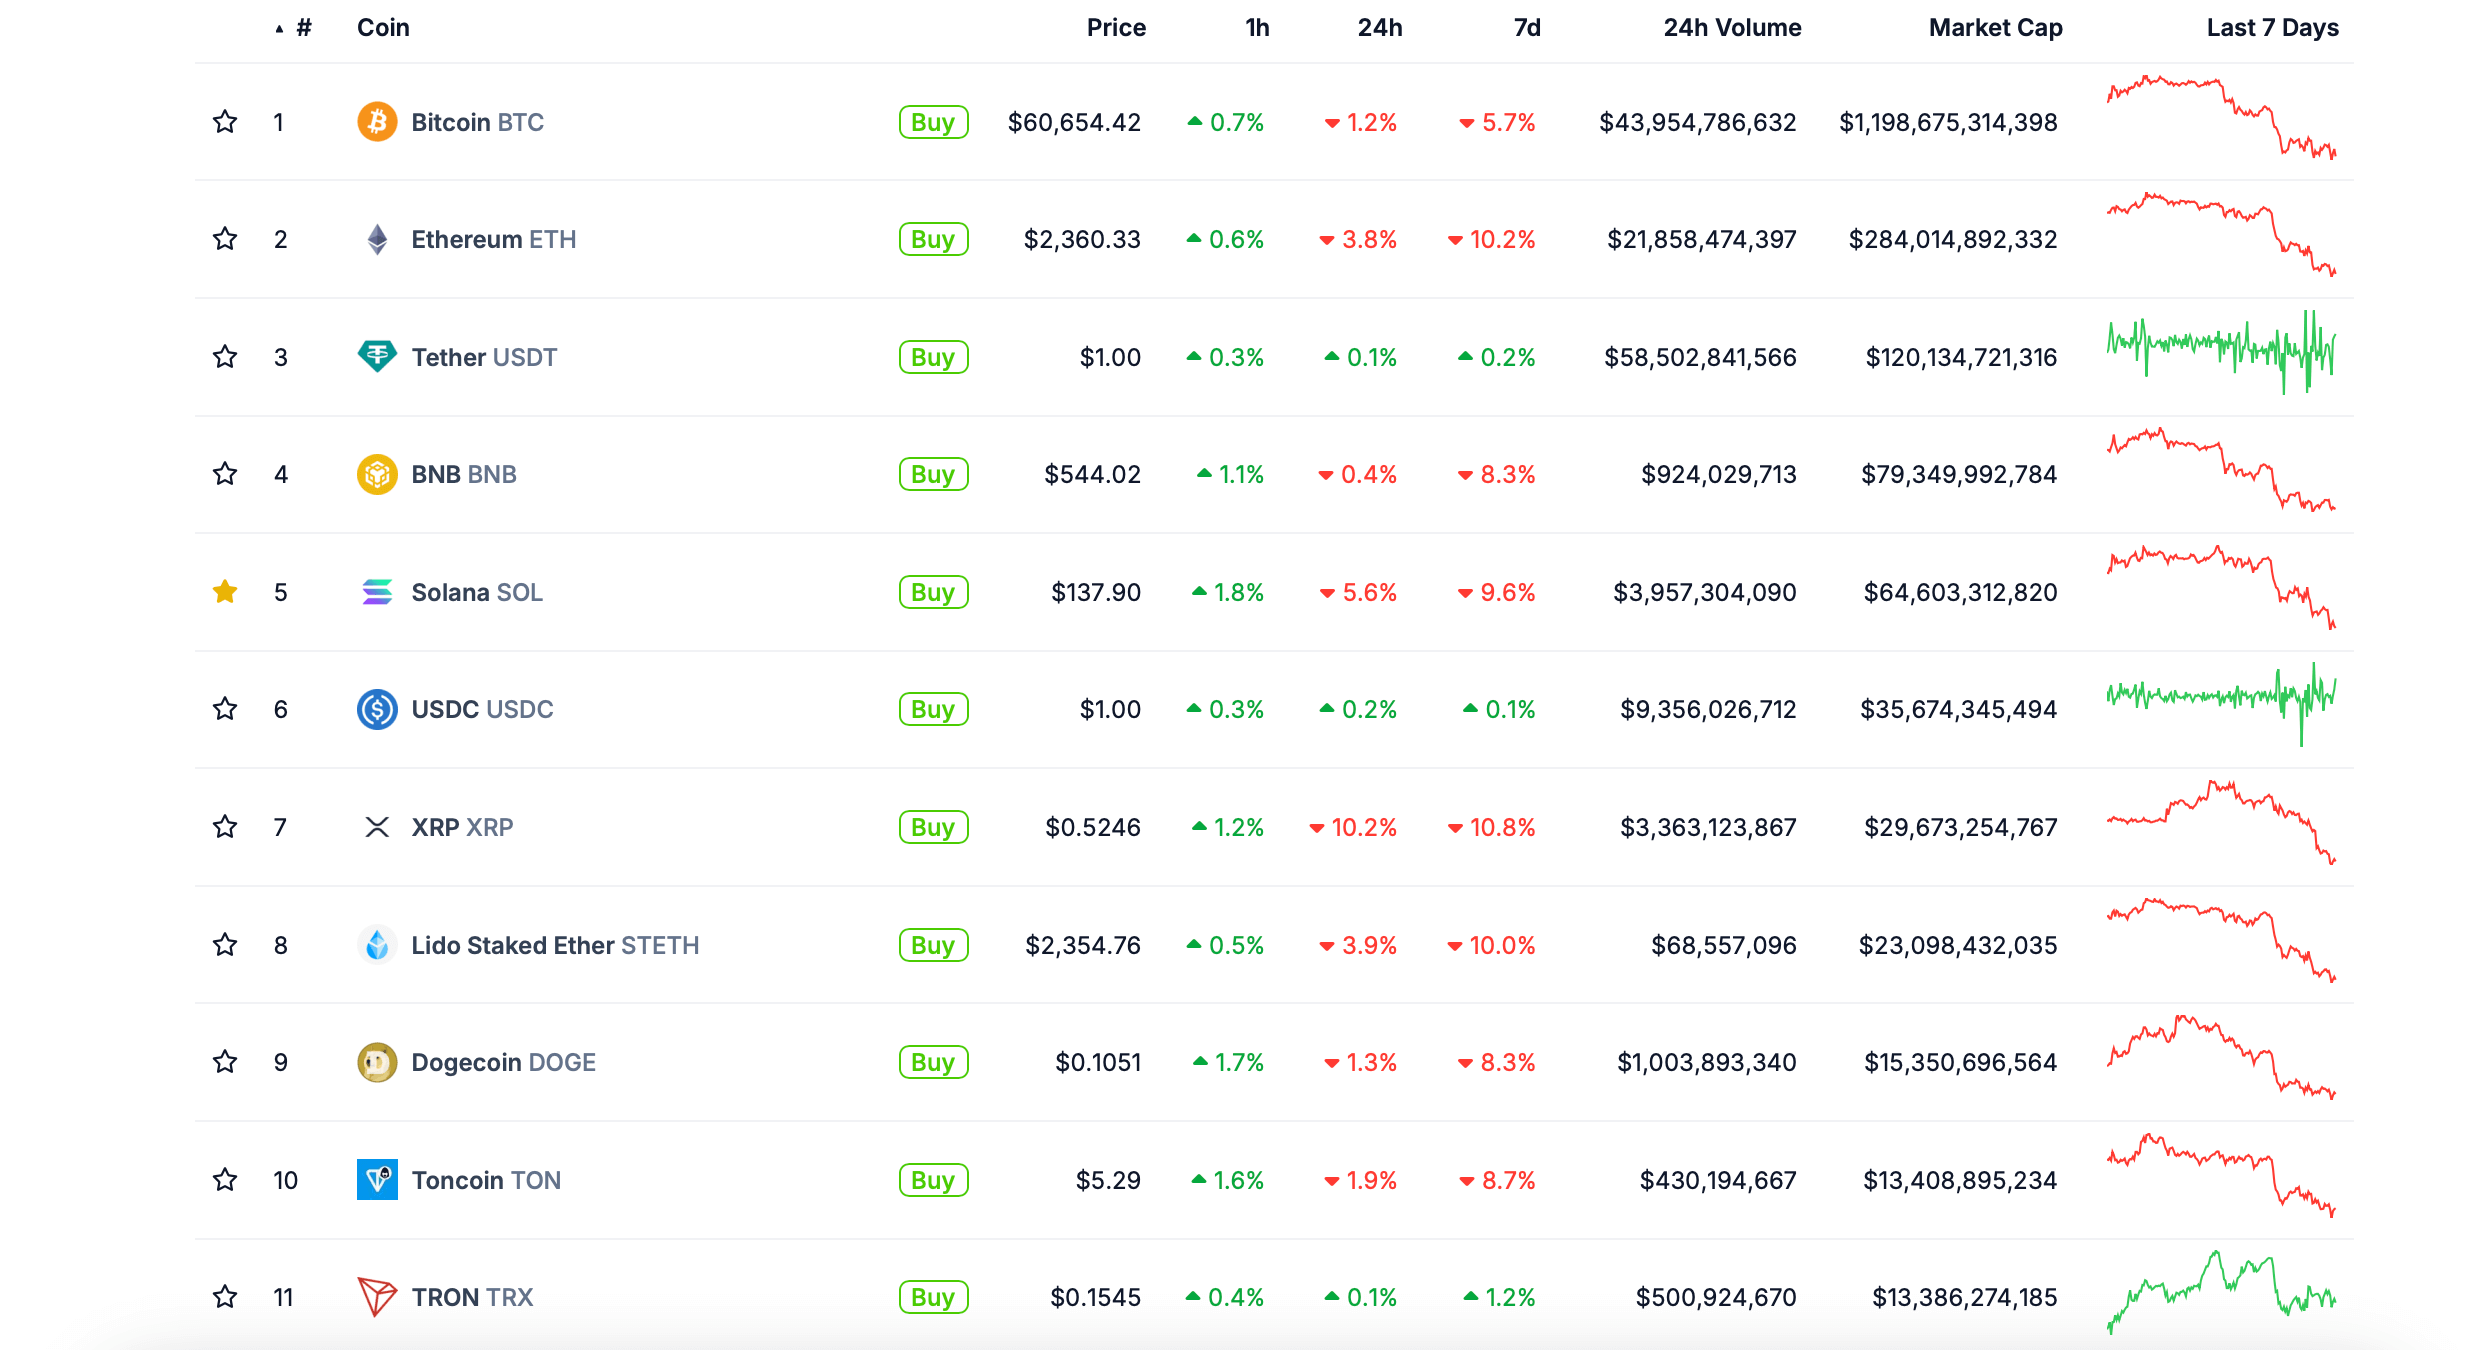Toggle the favorite star for Tether
2468x1350 pixels.
point(225,357)
